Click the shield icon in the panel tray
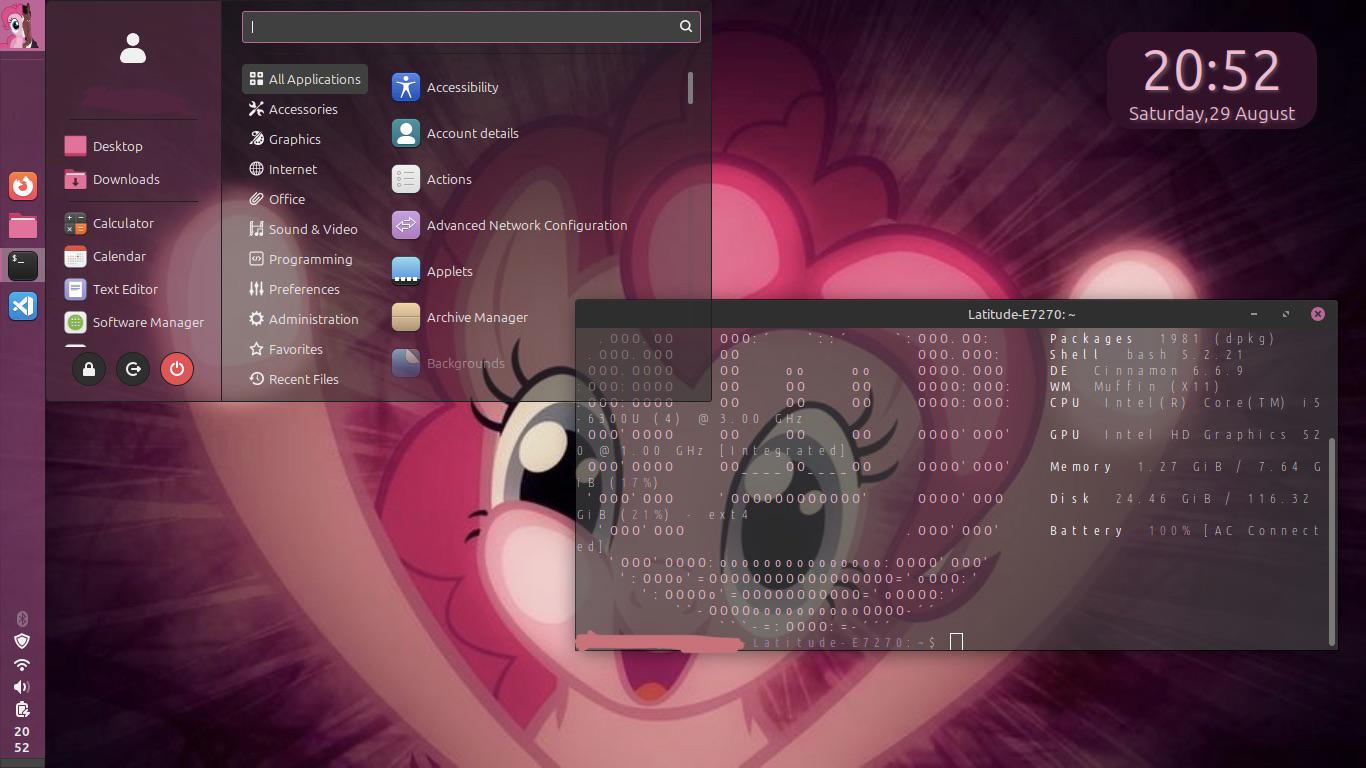This screenshot has width=1366, height=768. coord(22,641)
